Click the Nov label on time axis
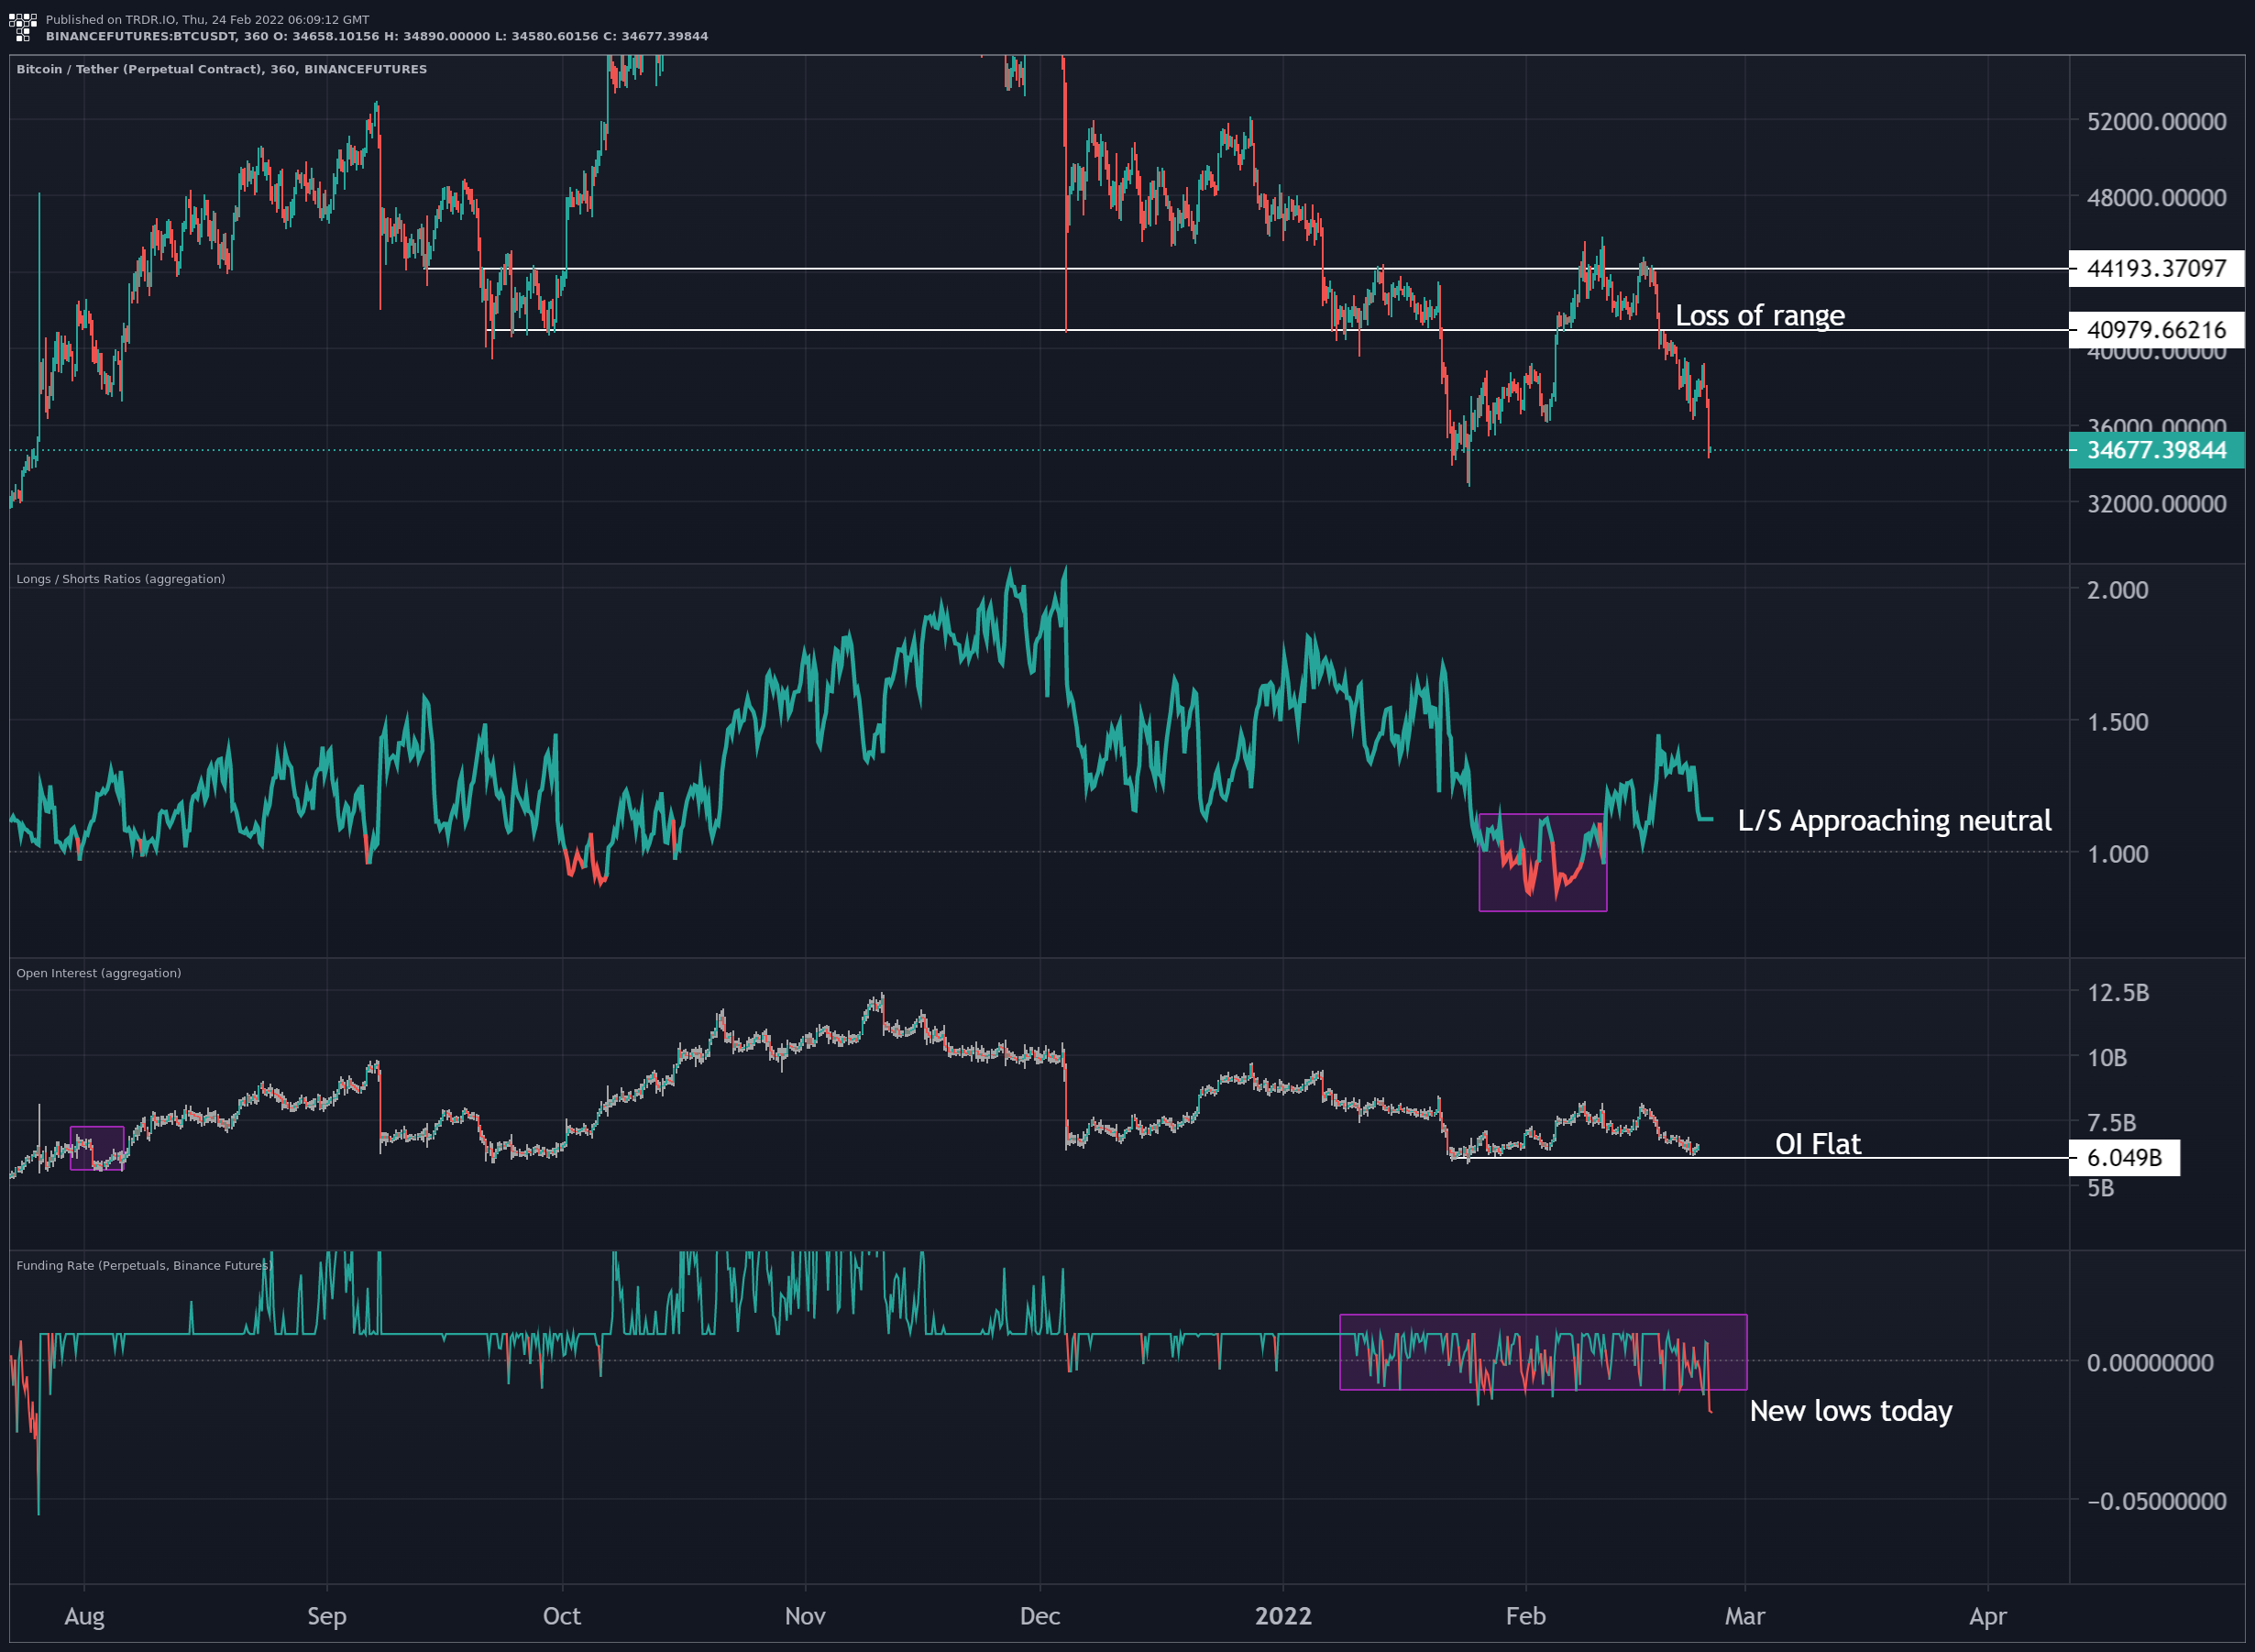 click(x=805, y=1615)
